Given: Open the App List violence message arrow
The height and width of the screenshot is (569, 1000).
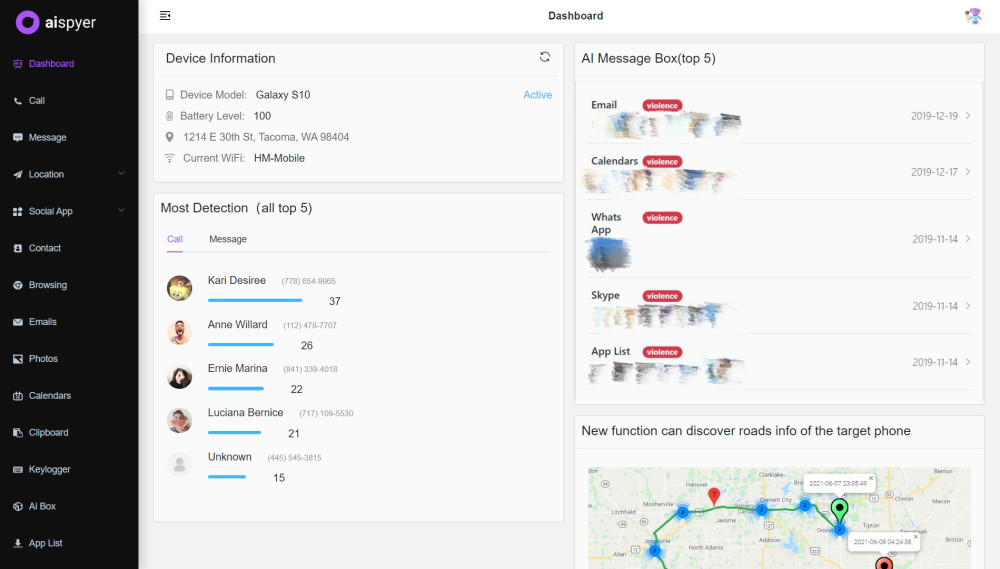Looking at the screenshot, I should click(x=968, y=362).
